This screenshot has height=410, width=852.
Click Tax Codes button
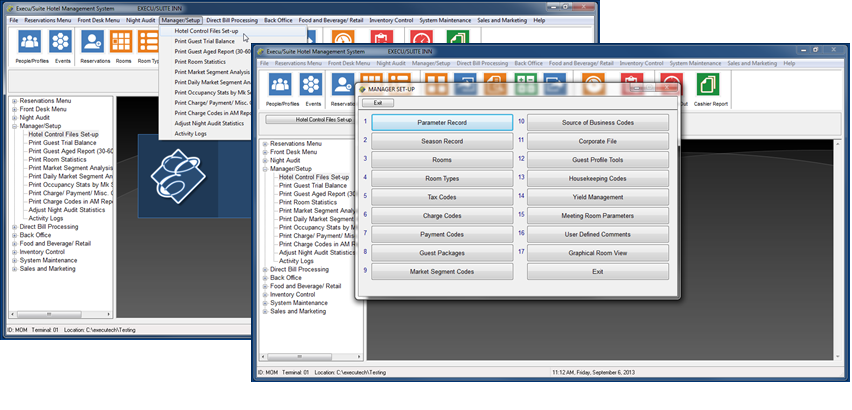click(x=442, y=197)
